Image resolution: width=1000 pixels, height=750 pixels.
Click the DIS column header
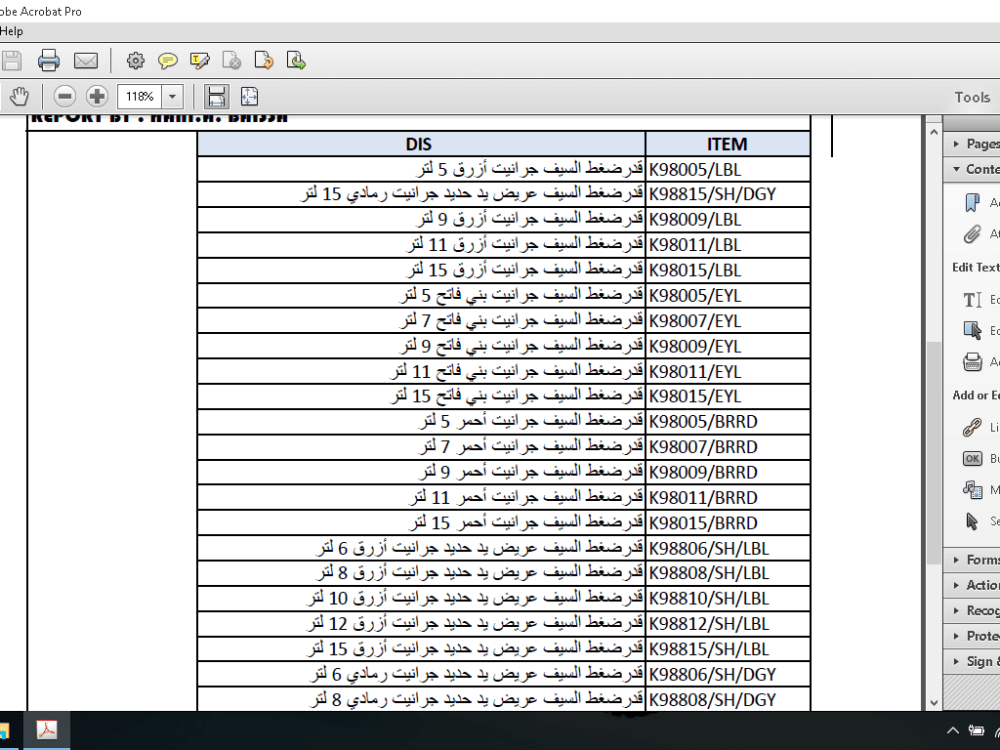(421, 144)
